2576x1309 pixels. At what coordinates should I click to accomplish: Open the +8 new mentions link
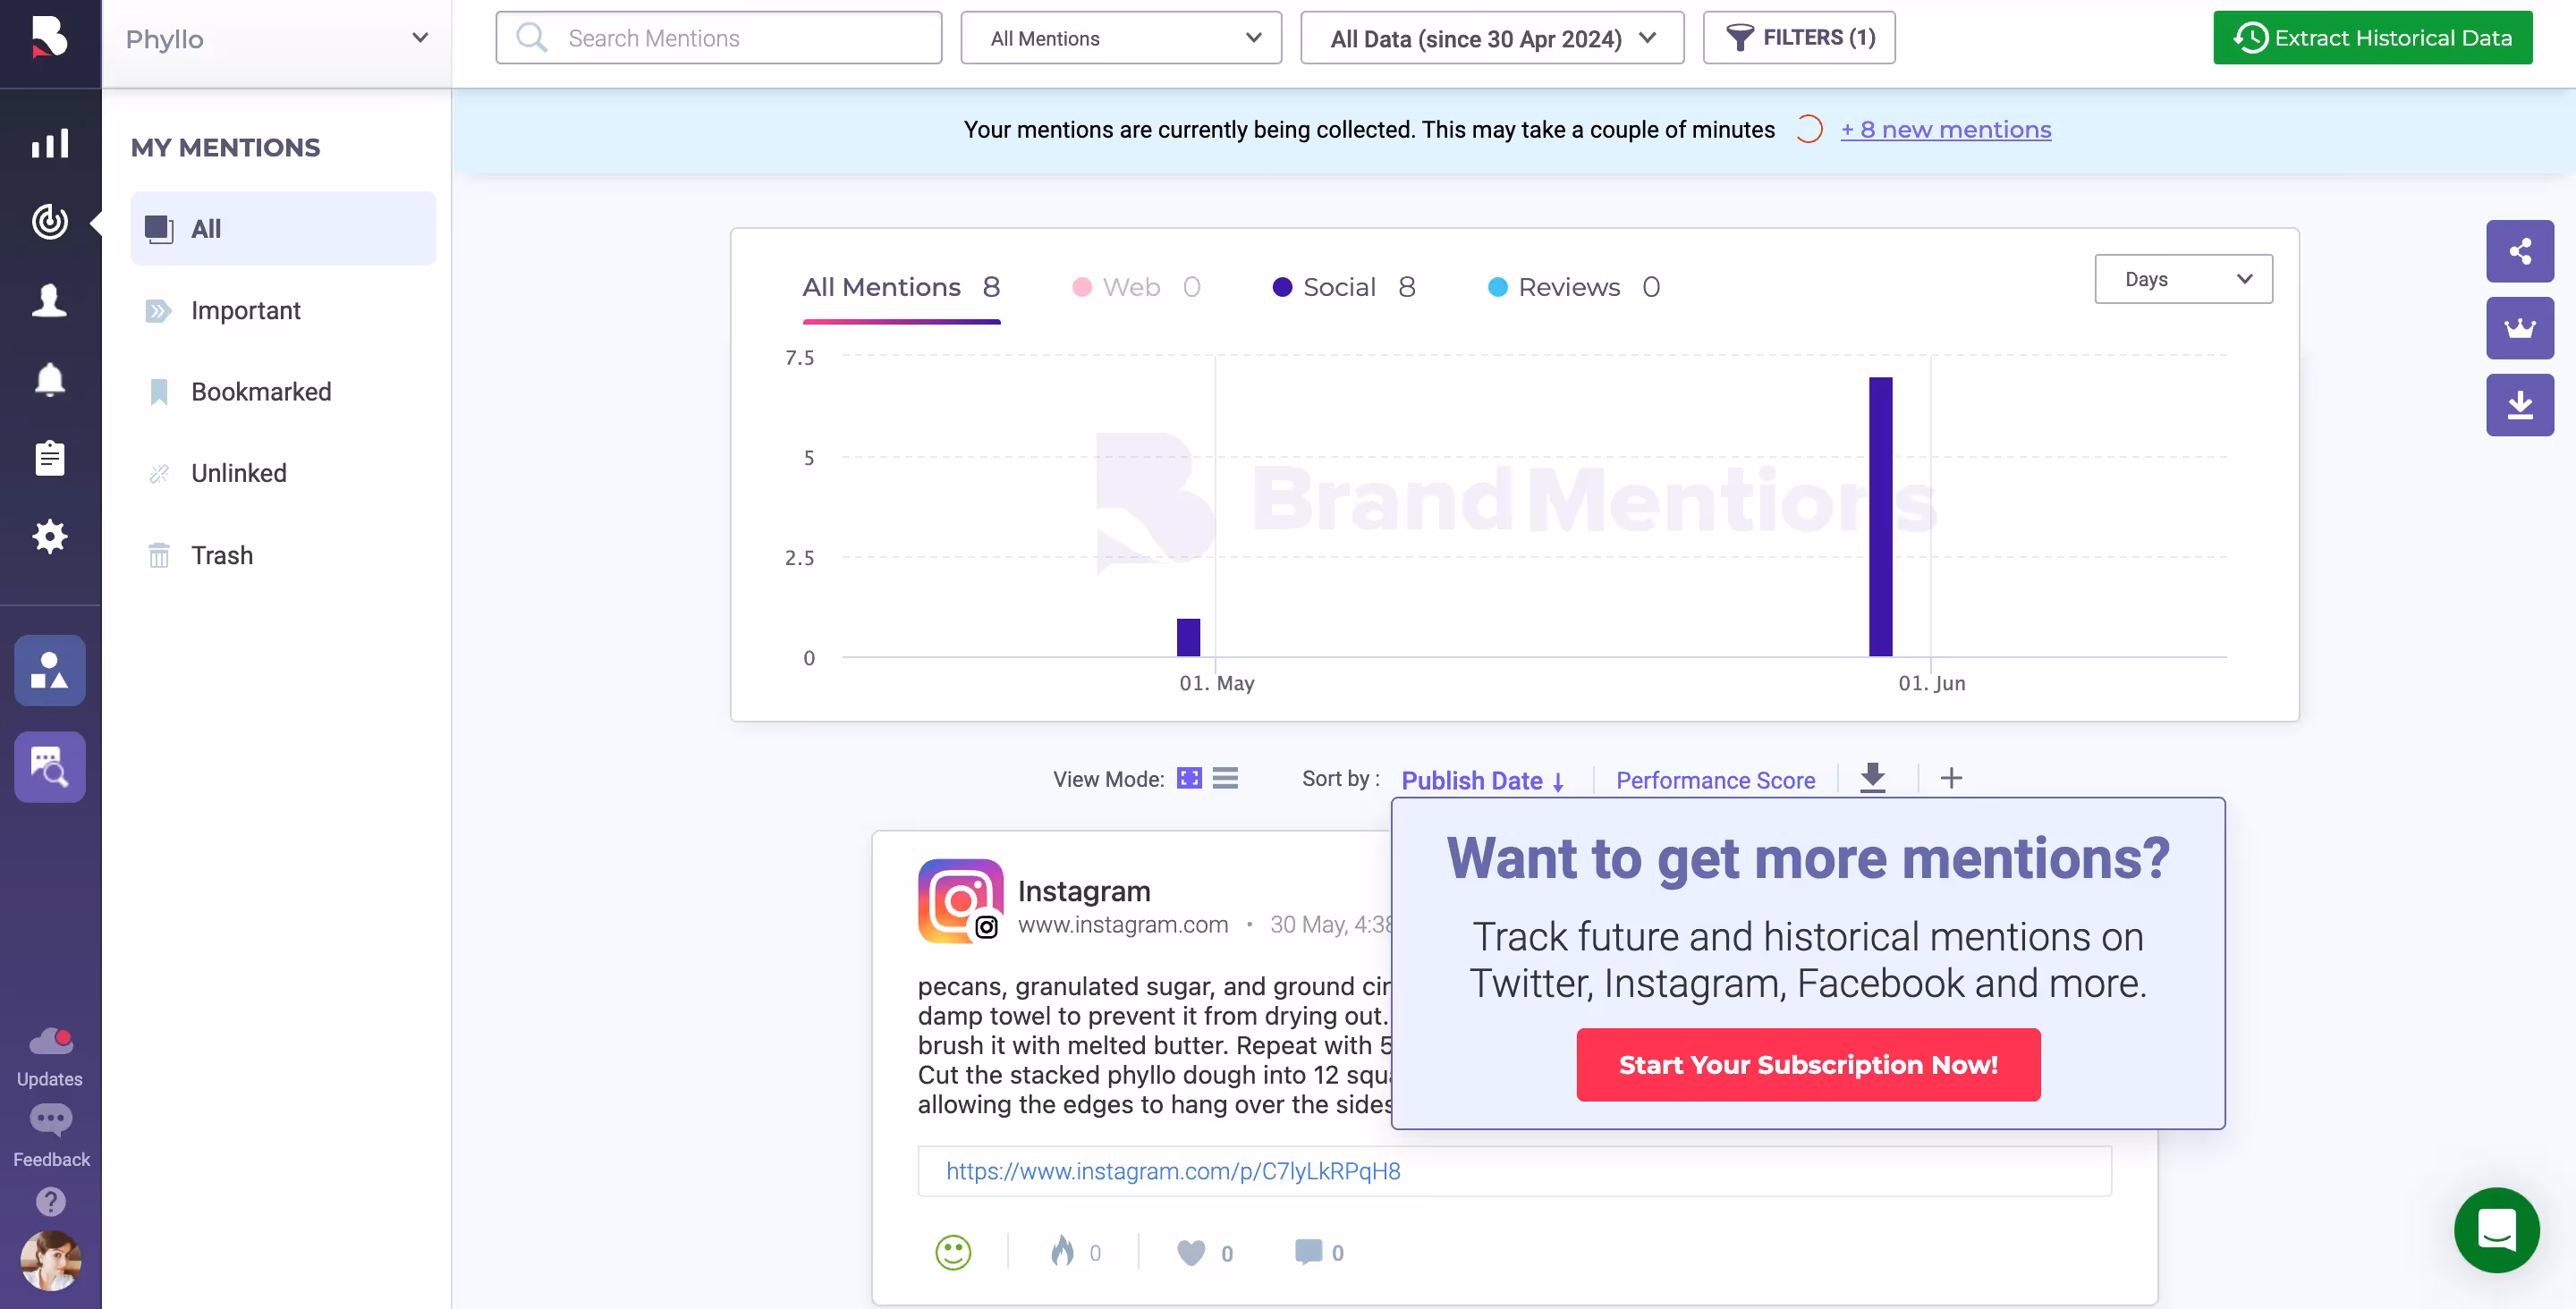pyautogui.click(x=1945, y=130)
